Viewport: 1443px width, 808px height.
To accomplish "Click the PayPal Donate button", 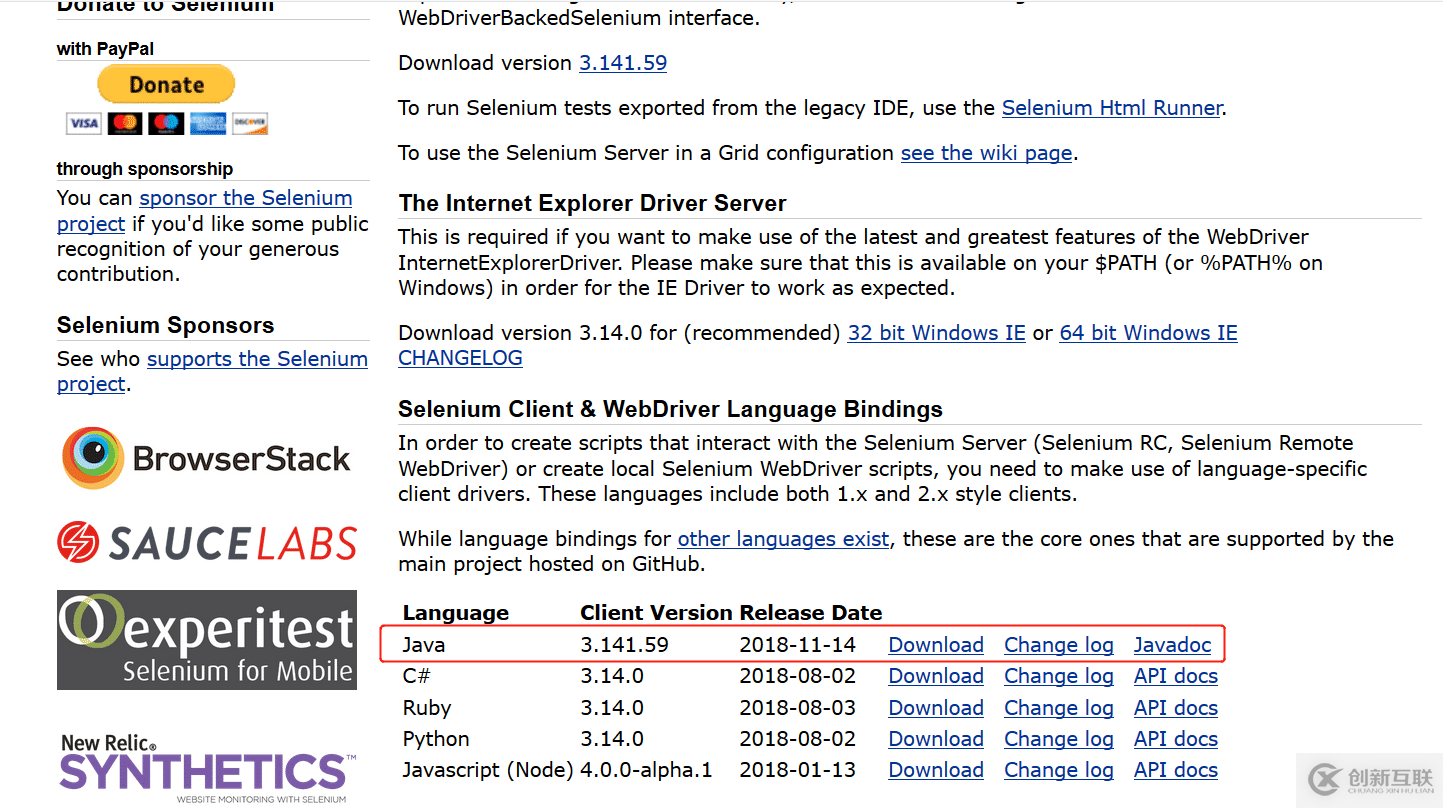I will (166, 84).
